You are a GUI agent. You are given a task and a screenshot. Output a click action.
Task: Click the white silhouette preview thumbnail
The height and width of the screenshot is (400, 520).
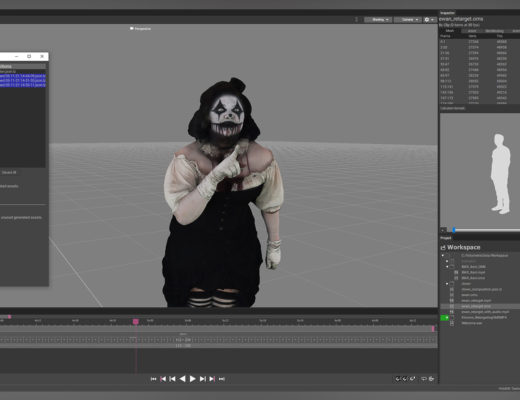tap(500, 174)
